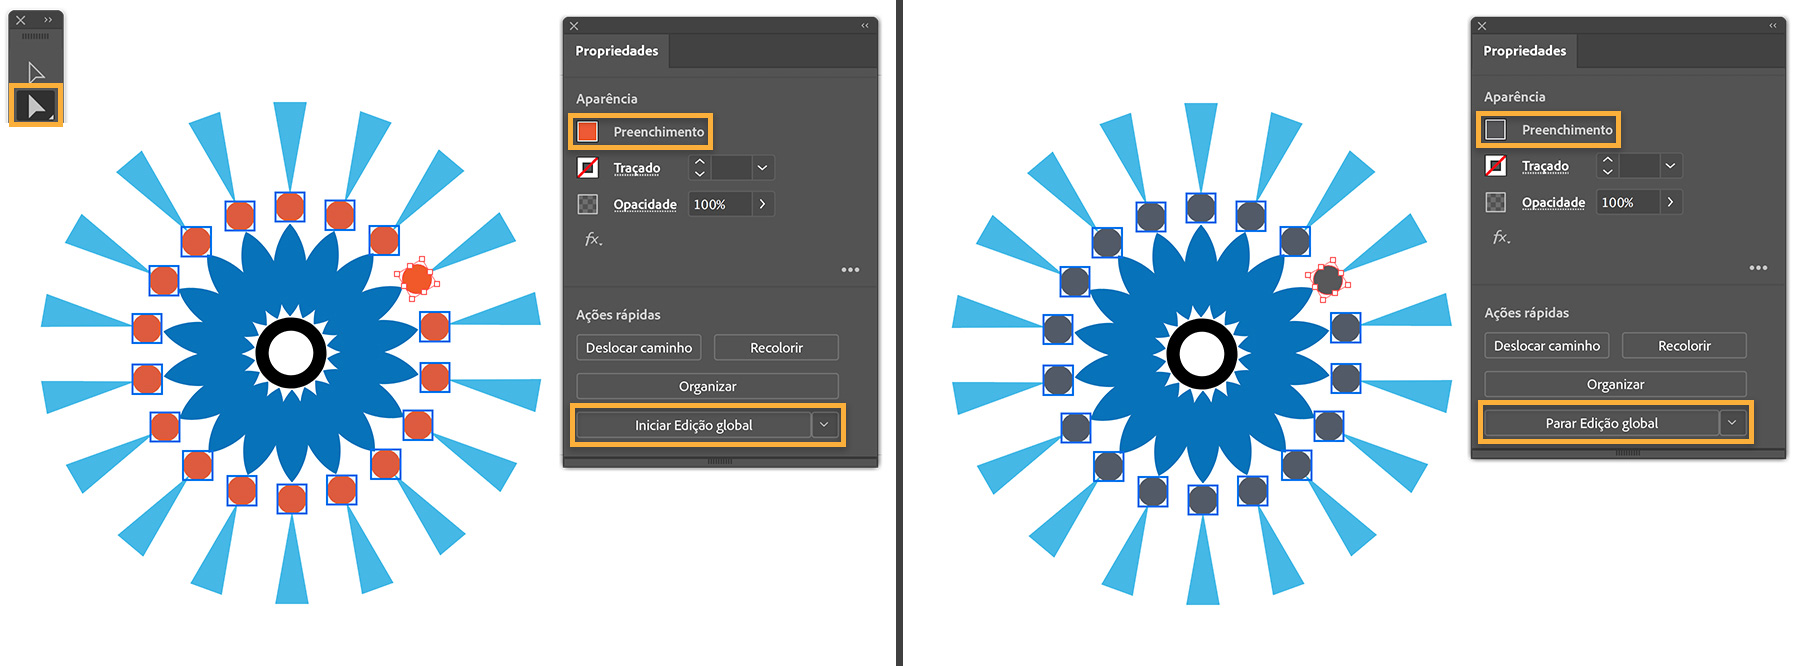Image resolution: width=1800 pixels, height=666 pixels.
Task: Click the opacity icon in the right panel
Action: [x=1496, y=202]
